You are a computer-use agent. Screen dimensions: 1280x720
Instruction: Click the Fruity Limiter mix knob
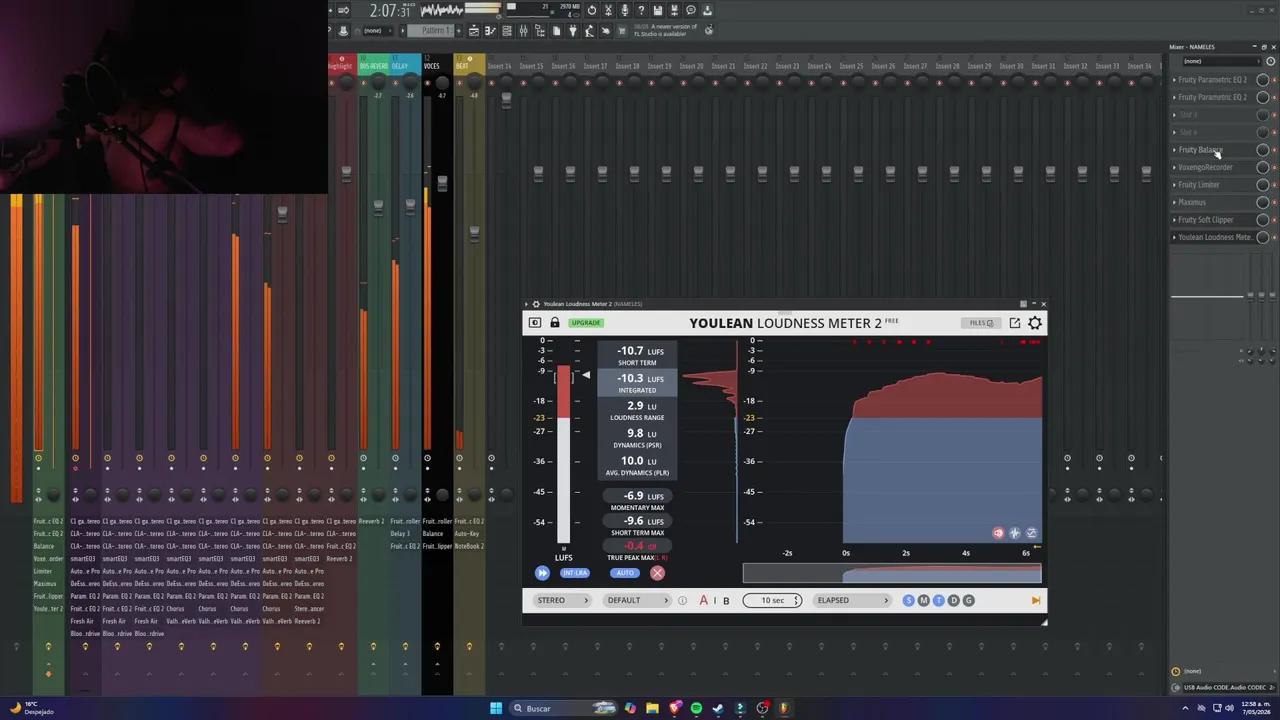[1263, 185]
